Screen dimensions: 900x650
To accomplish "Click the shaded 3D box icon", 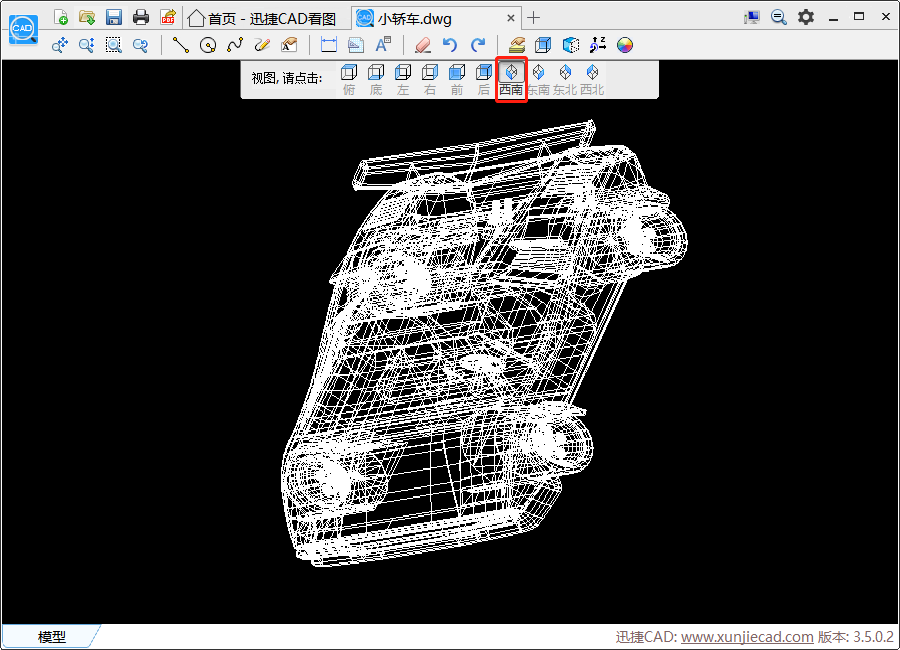I will coord(571,45).
